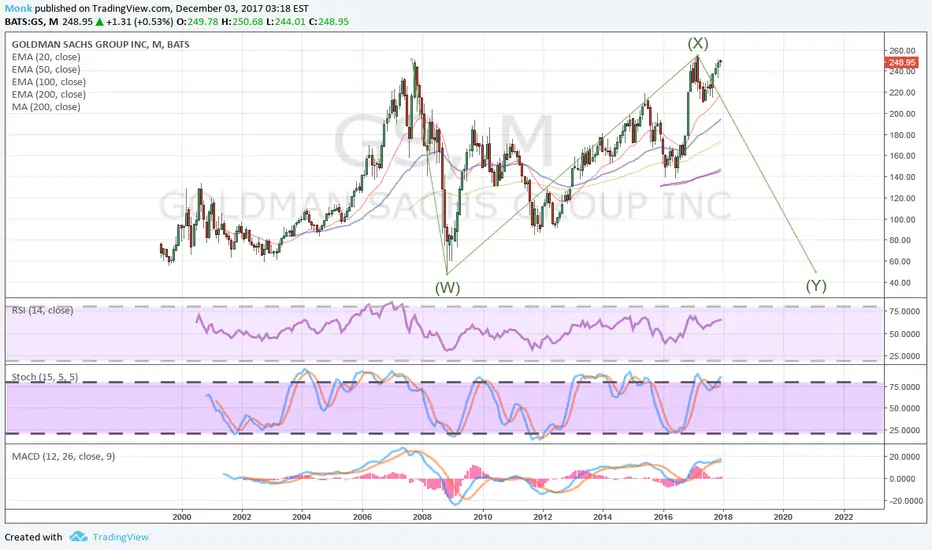Screen dimensions: 932x550
Task: Click the 2018 year label on time axis
Action: [723, 517]
